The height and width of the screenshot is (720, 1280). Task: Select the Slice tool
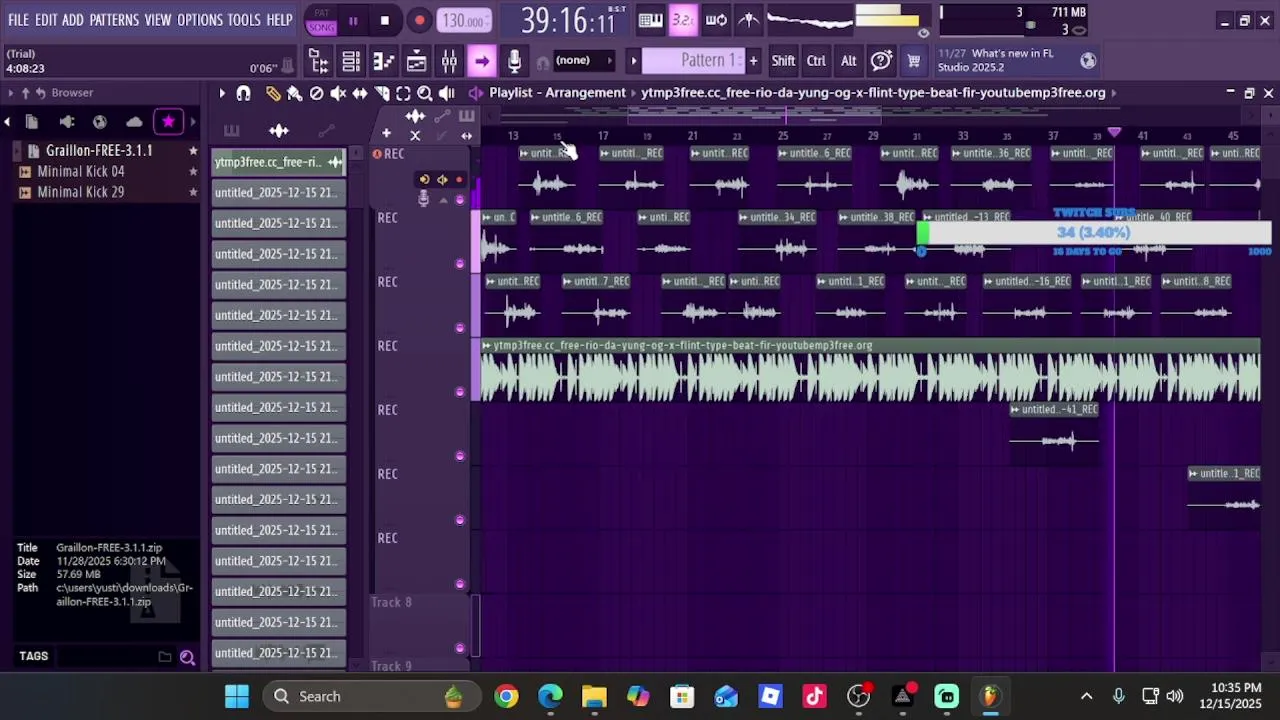click(x=382, y=93)
